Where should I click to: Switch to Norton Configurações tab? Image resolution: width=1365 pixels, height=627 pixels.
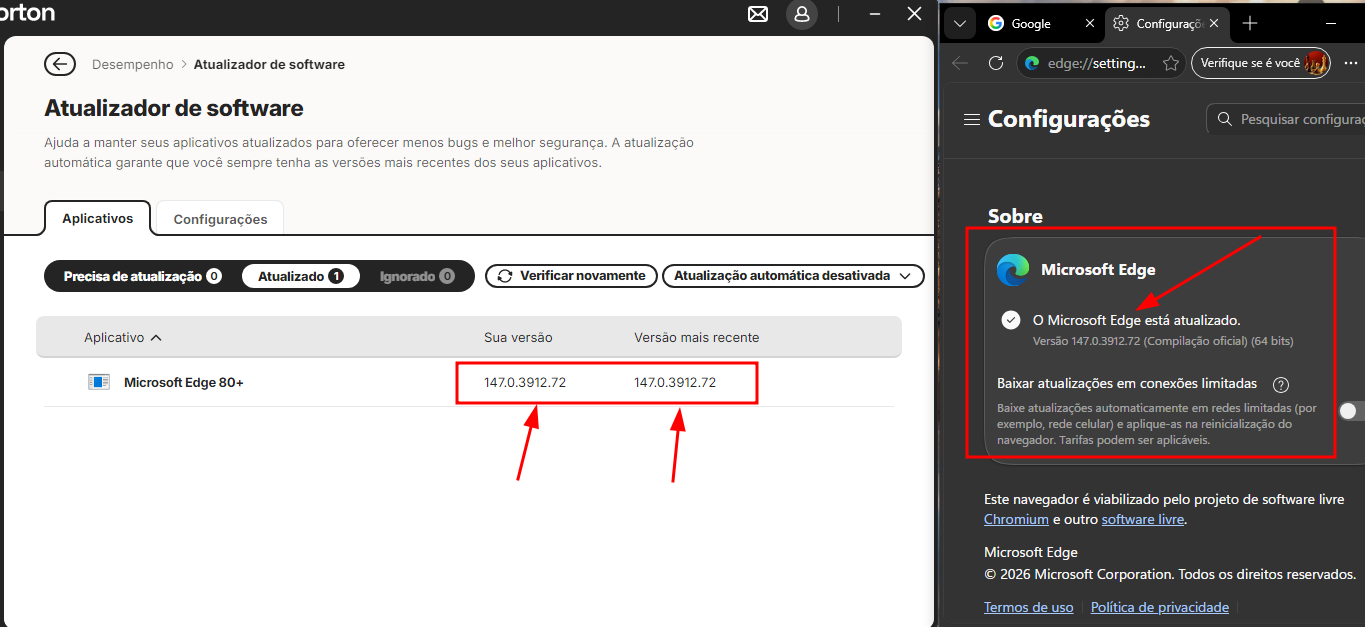coord(220,219)
